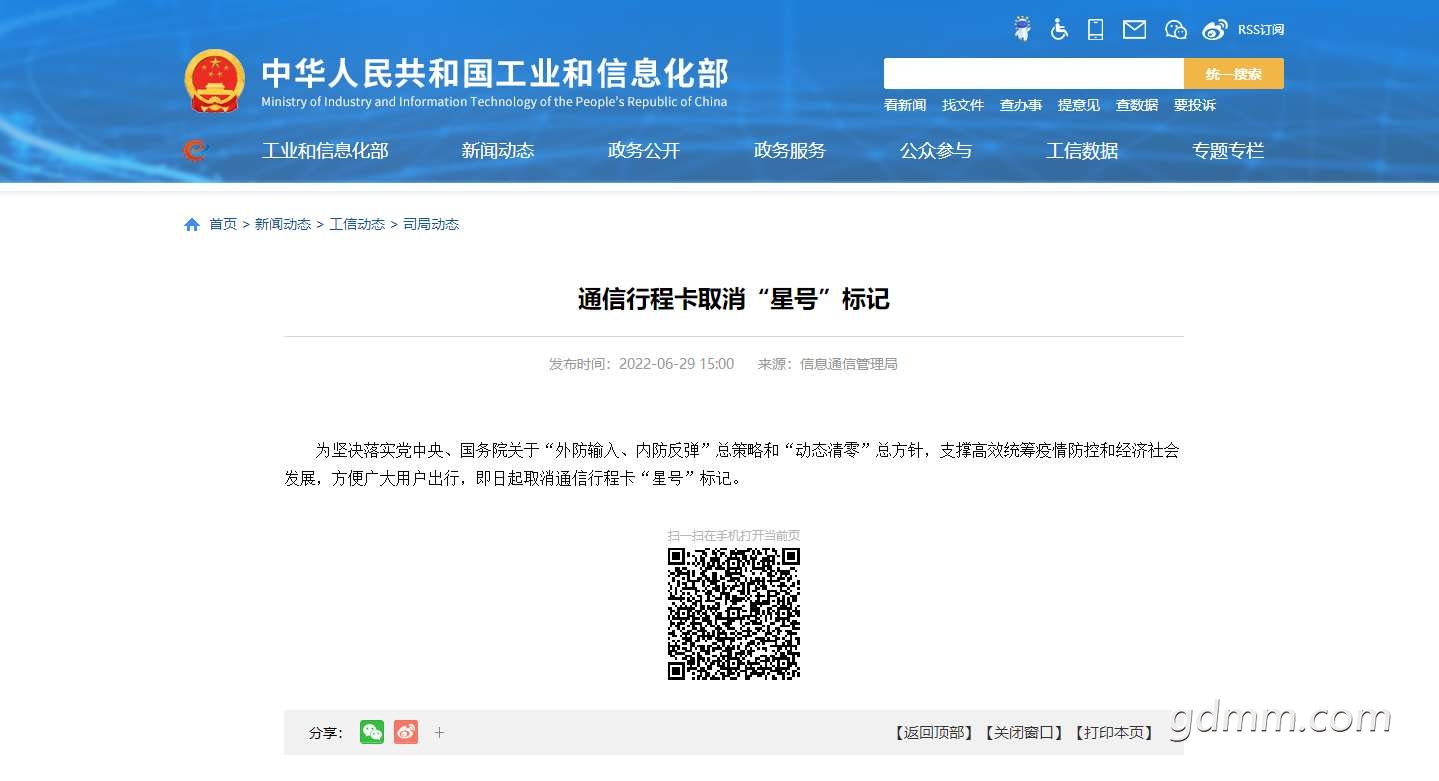The width and height of the screenshot is (1439, 781).
Task: Click the publish time 2022-06-29 15:00
Action: (676, 364)
